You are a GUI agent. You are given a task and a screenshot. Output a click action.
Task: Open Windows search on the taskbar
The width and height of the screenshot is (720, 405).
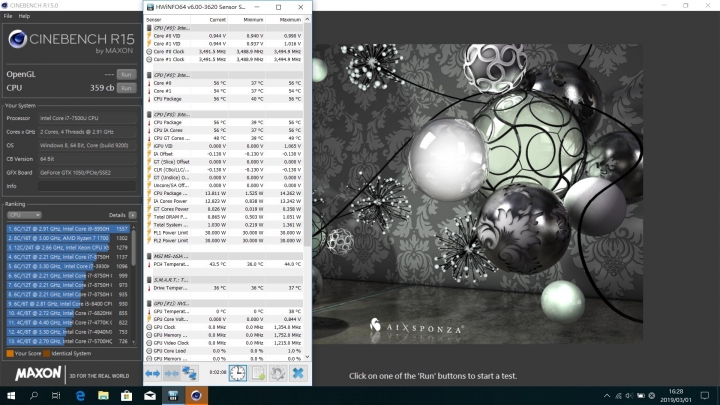[34, 395]
